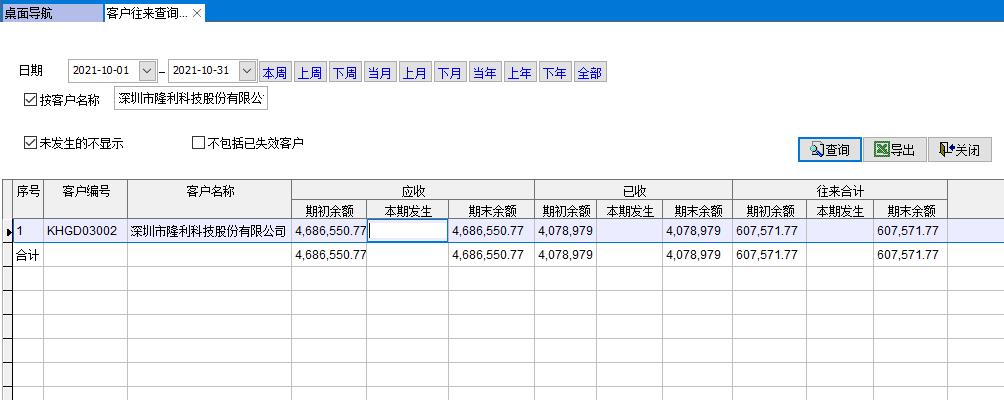Click the 客户名称 column header
This screenshot has height=400, width=1004.
[x=209, y=191]
